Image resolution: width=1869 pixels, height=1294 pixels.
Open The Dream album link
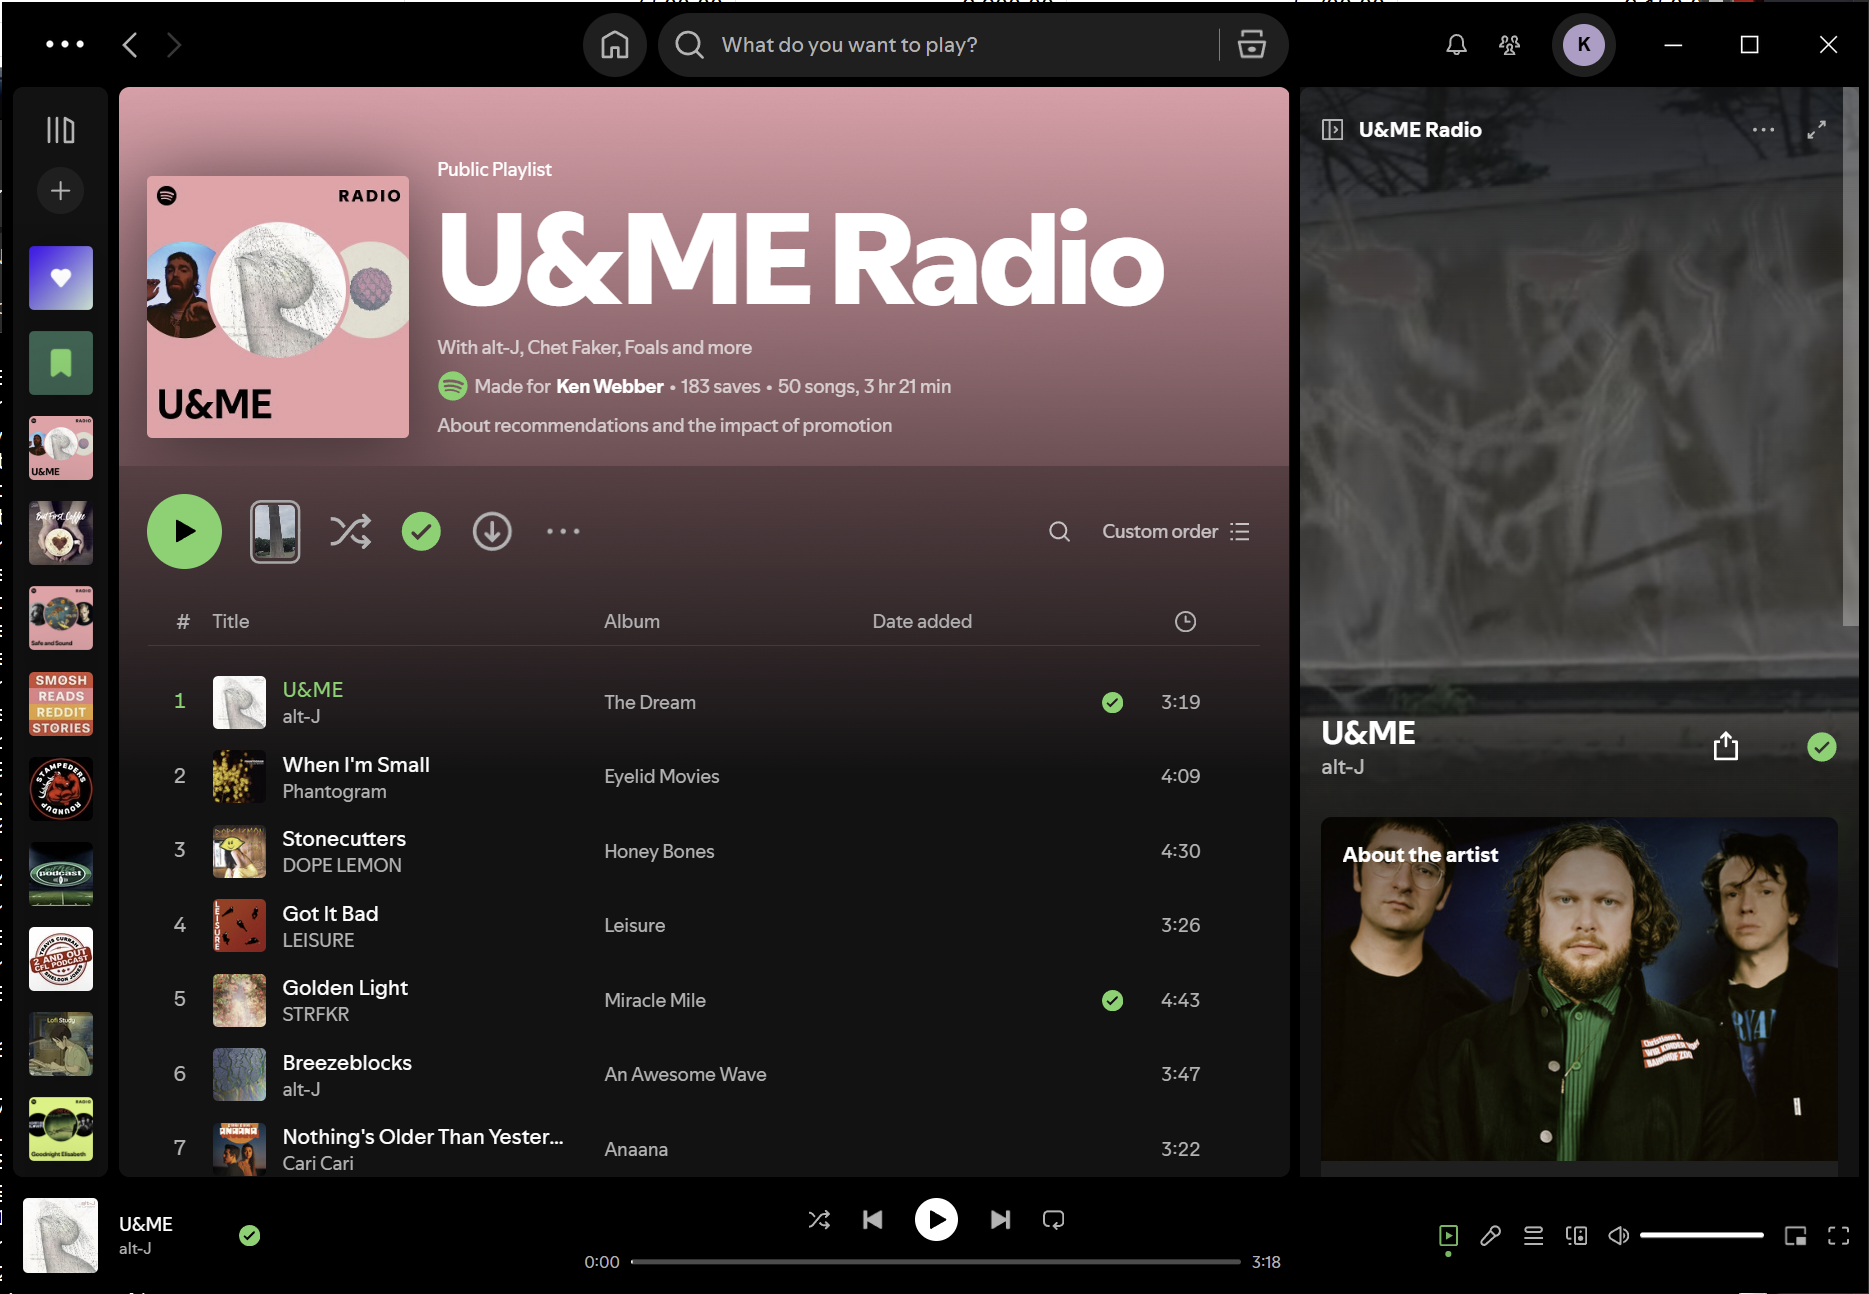(650, 702)
